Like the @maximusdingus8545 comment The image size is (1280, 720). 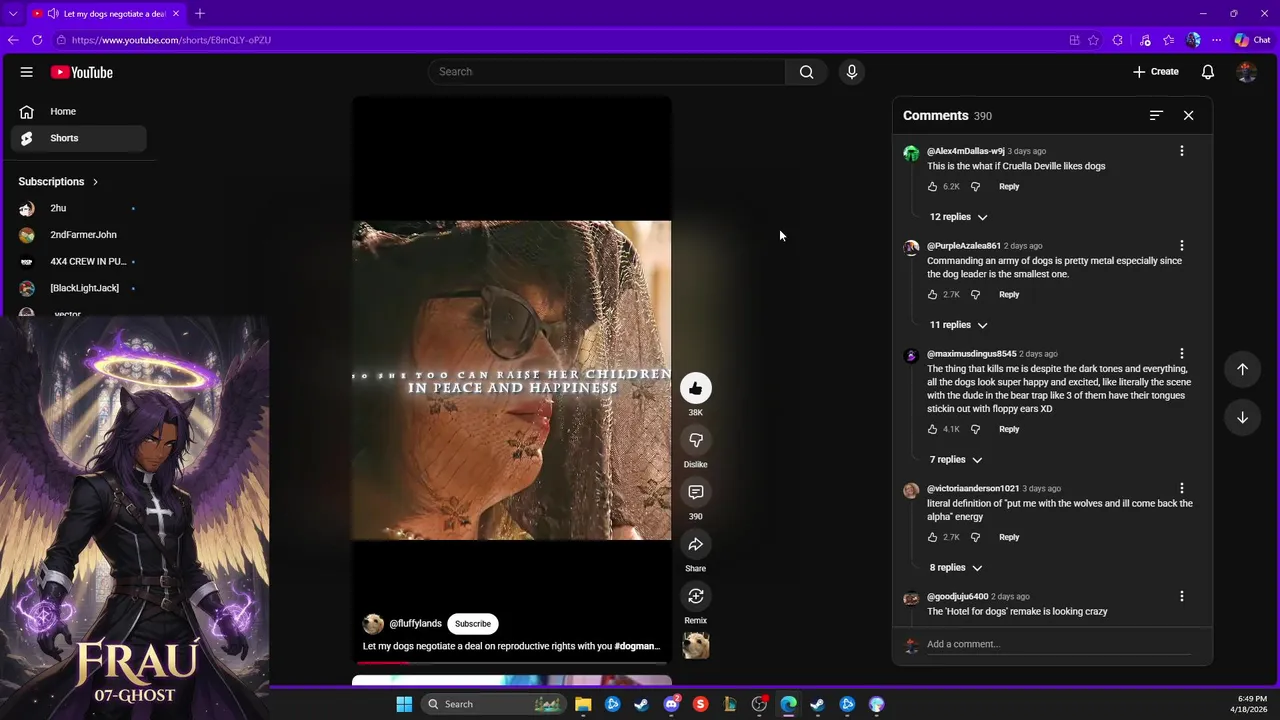(932, 430)
